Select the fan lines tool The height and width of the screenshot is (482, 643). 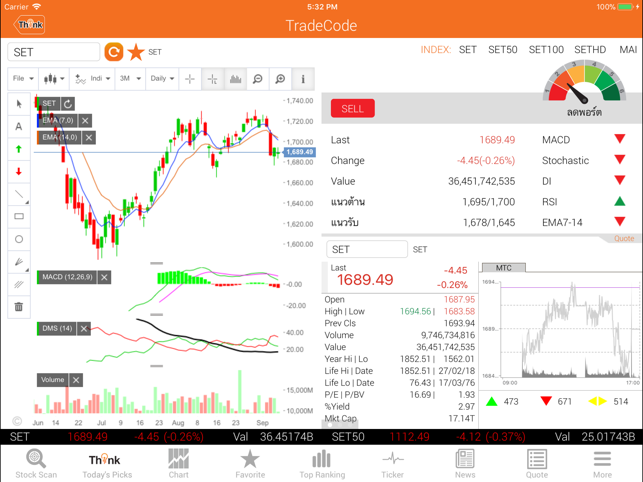coord(19,262)
